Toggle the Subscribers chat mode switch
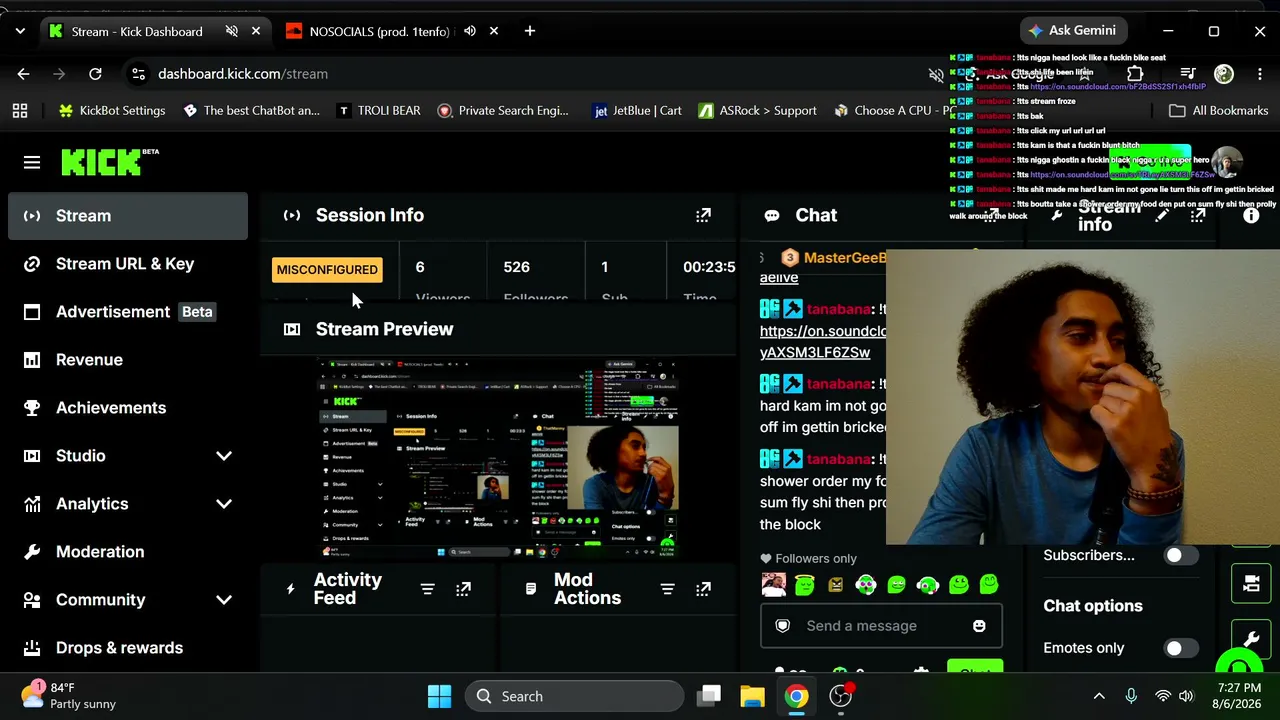This screenshot has height=720, width=1280. click(x=1180, y=556)
